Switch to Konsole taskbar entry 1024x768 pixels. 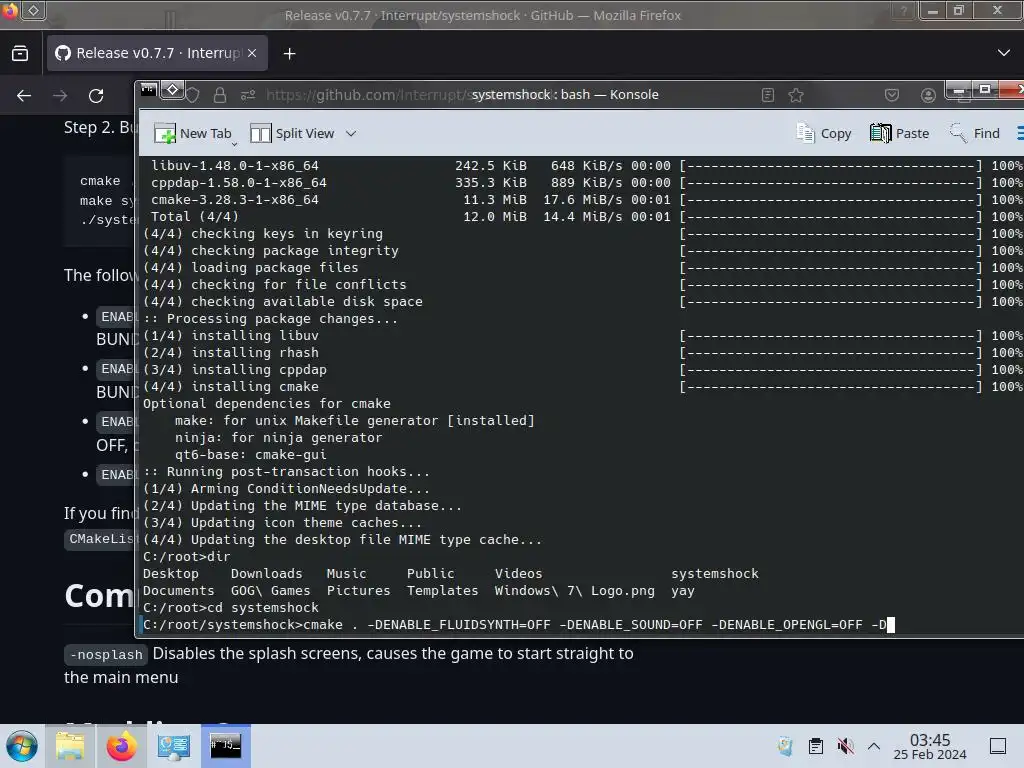click(225, 746)
